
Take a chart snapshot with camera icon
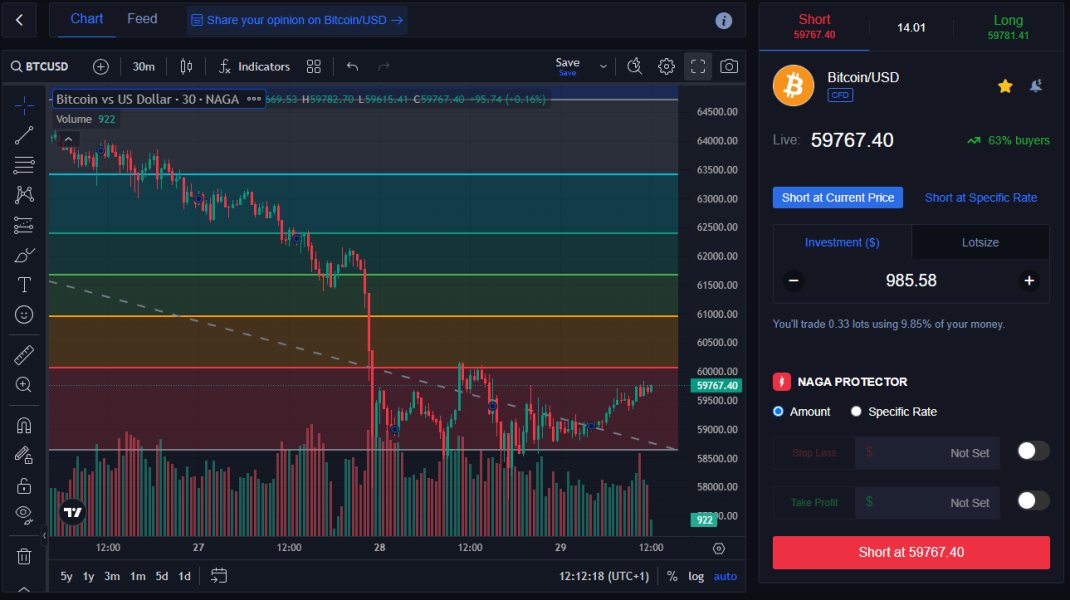tap(729, 67)
